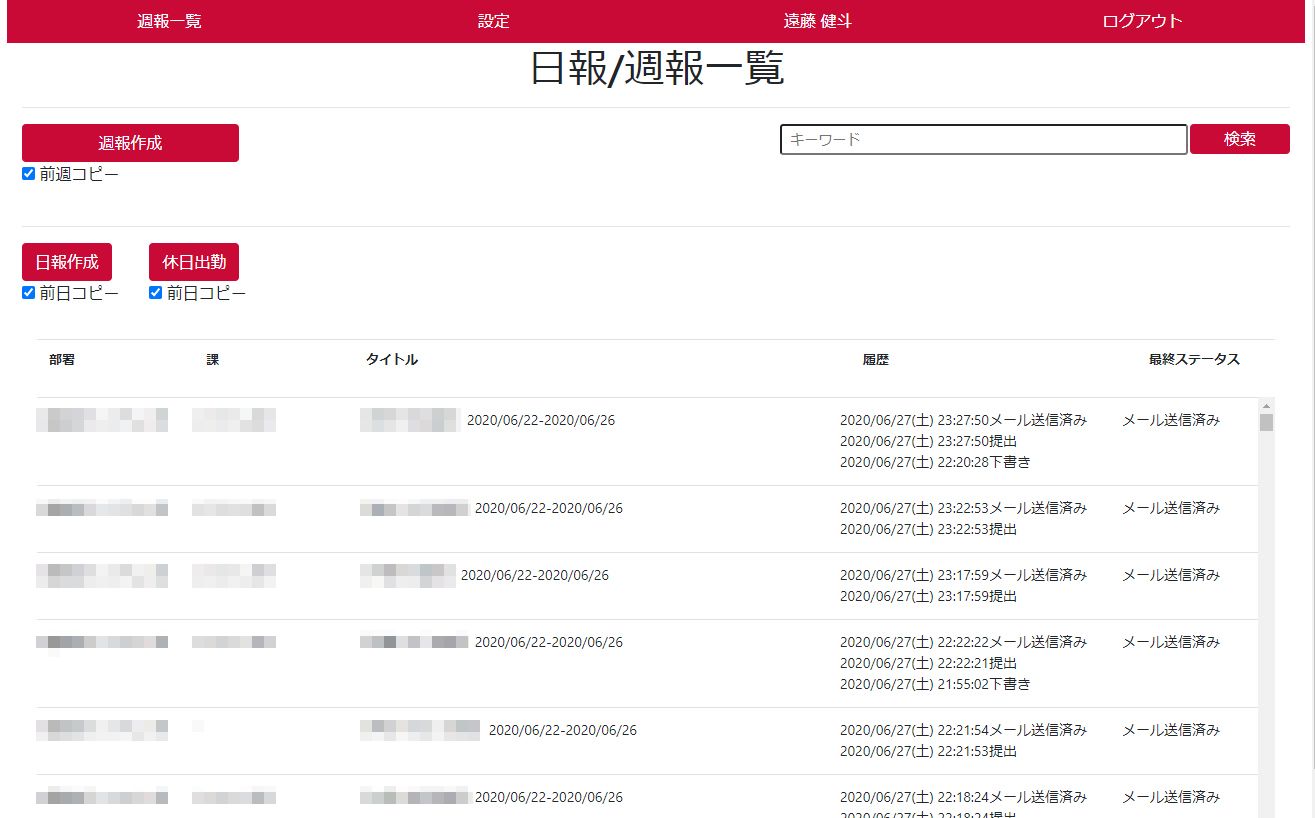
Task: Open the report submitted at 23:17:59
Action: pyautogui.click(x=534, y=575)
